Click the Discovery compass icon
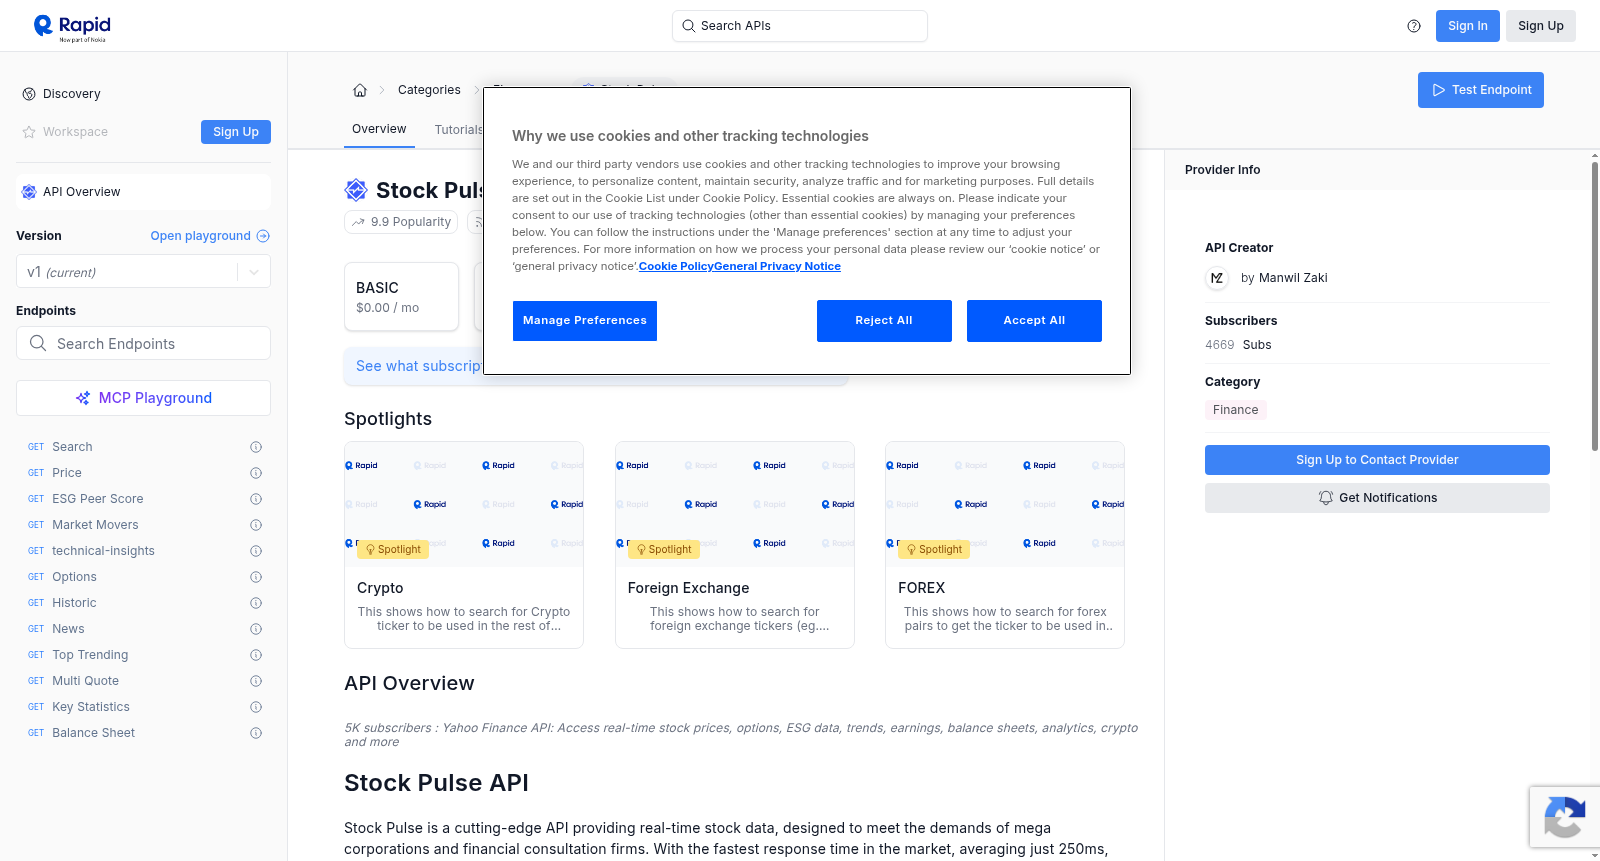 pos(29,94)
